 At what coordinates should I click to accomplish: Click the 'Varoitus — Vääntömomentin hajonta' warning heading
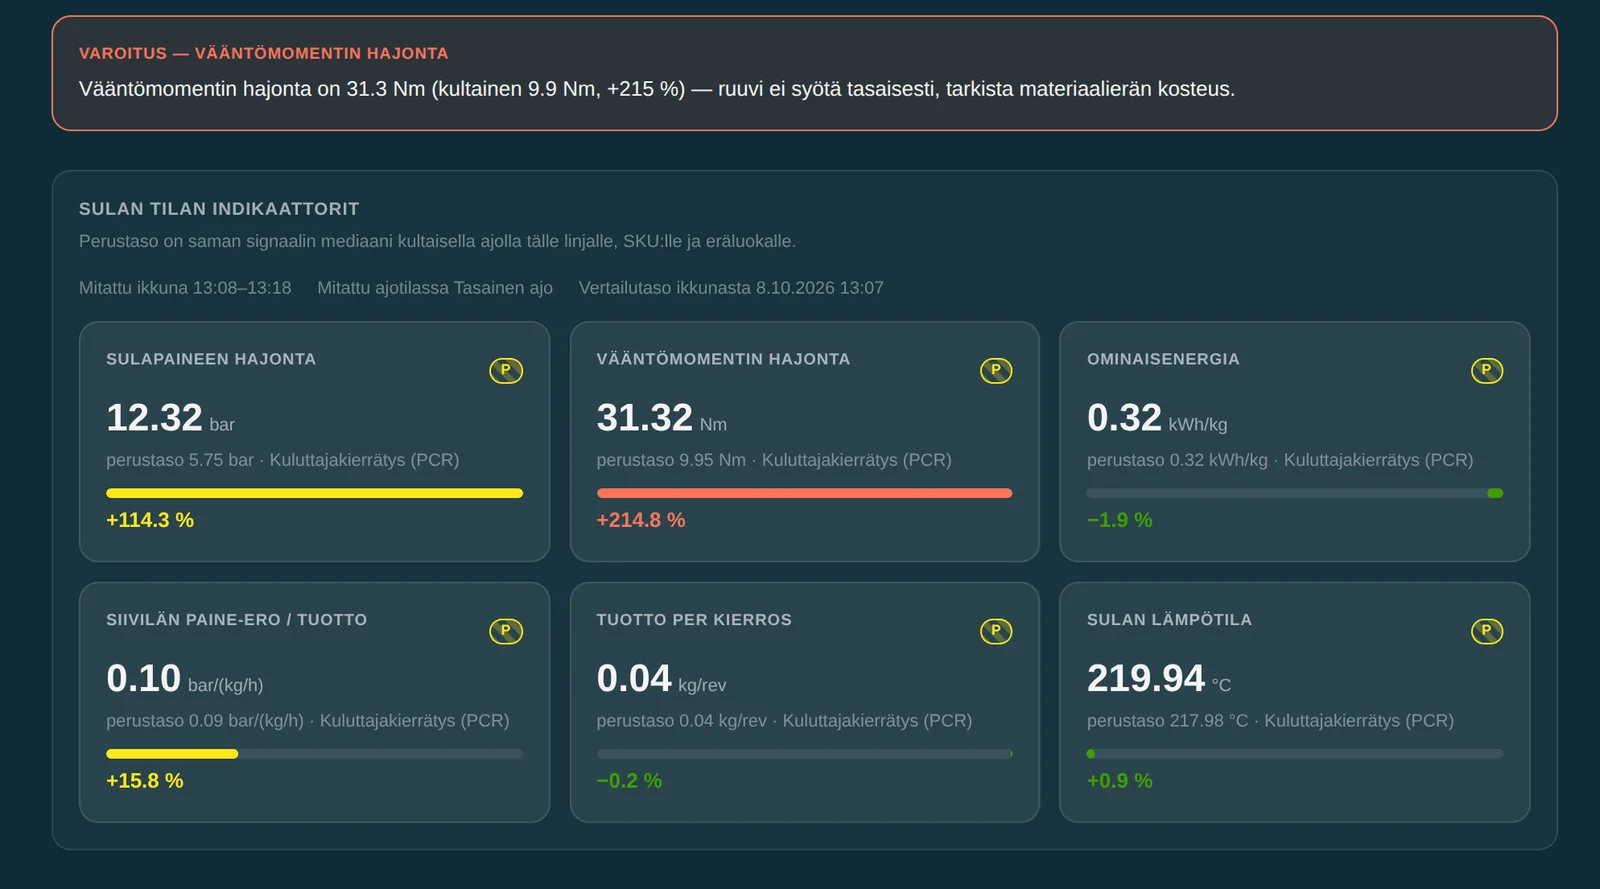264,53
